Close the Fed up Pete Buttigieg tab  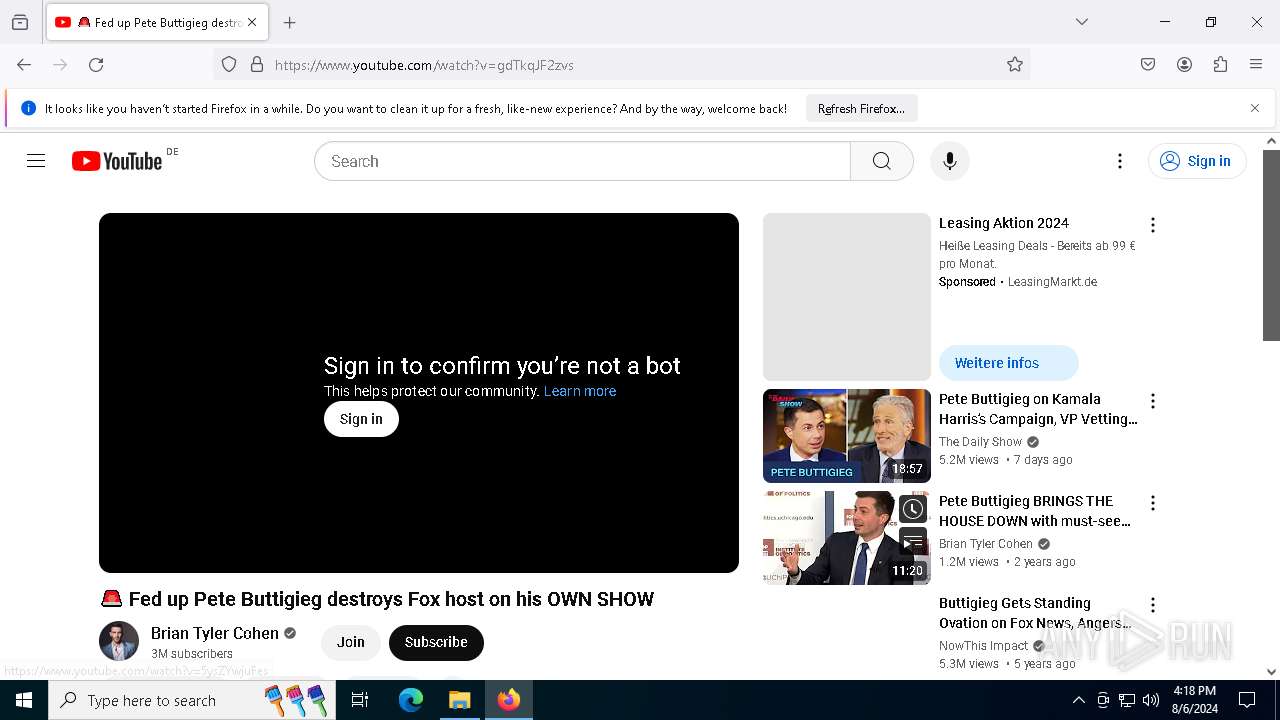(252, 22)
